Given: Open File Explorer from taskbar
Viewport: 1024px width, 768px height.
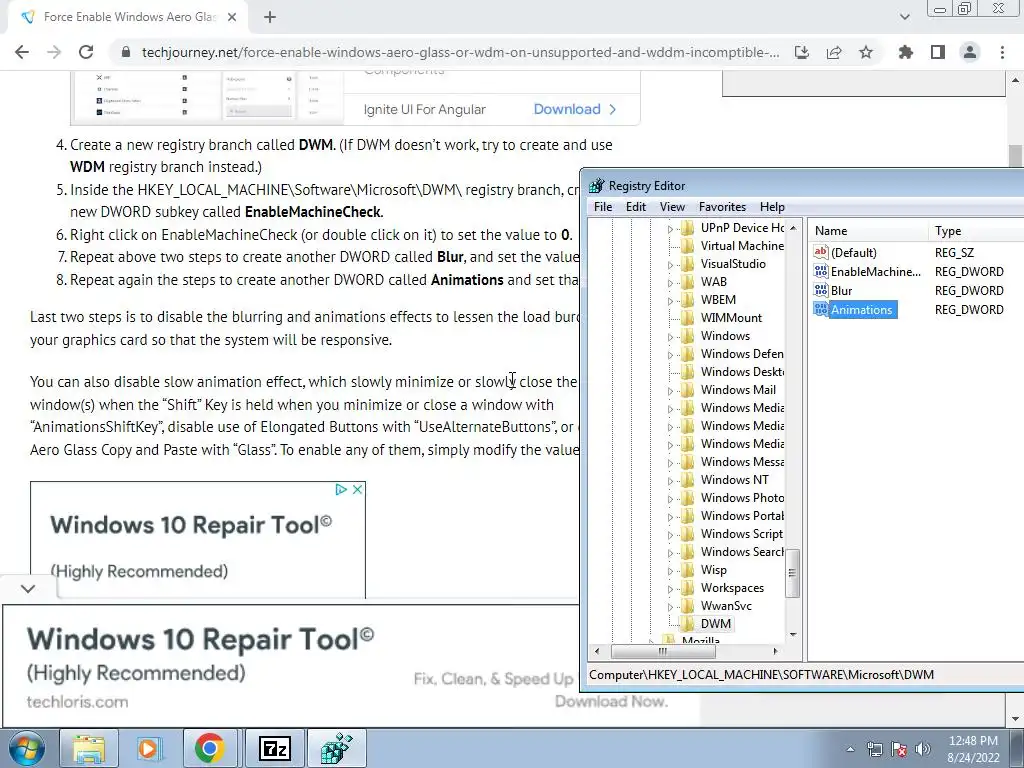Looking at the screenshot, I should (89, 748).
